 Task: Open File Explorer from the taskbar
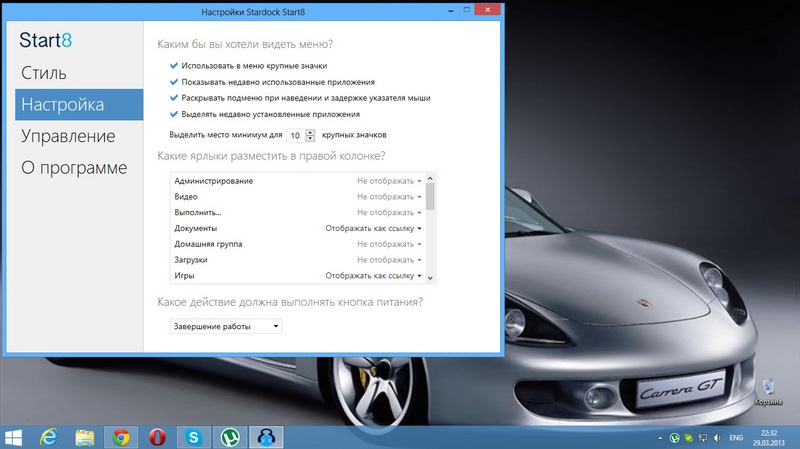(85, 437)
